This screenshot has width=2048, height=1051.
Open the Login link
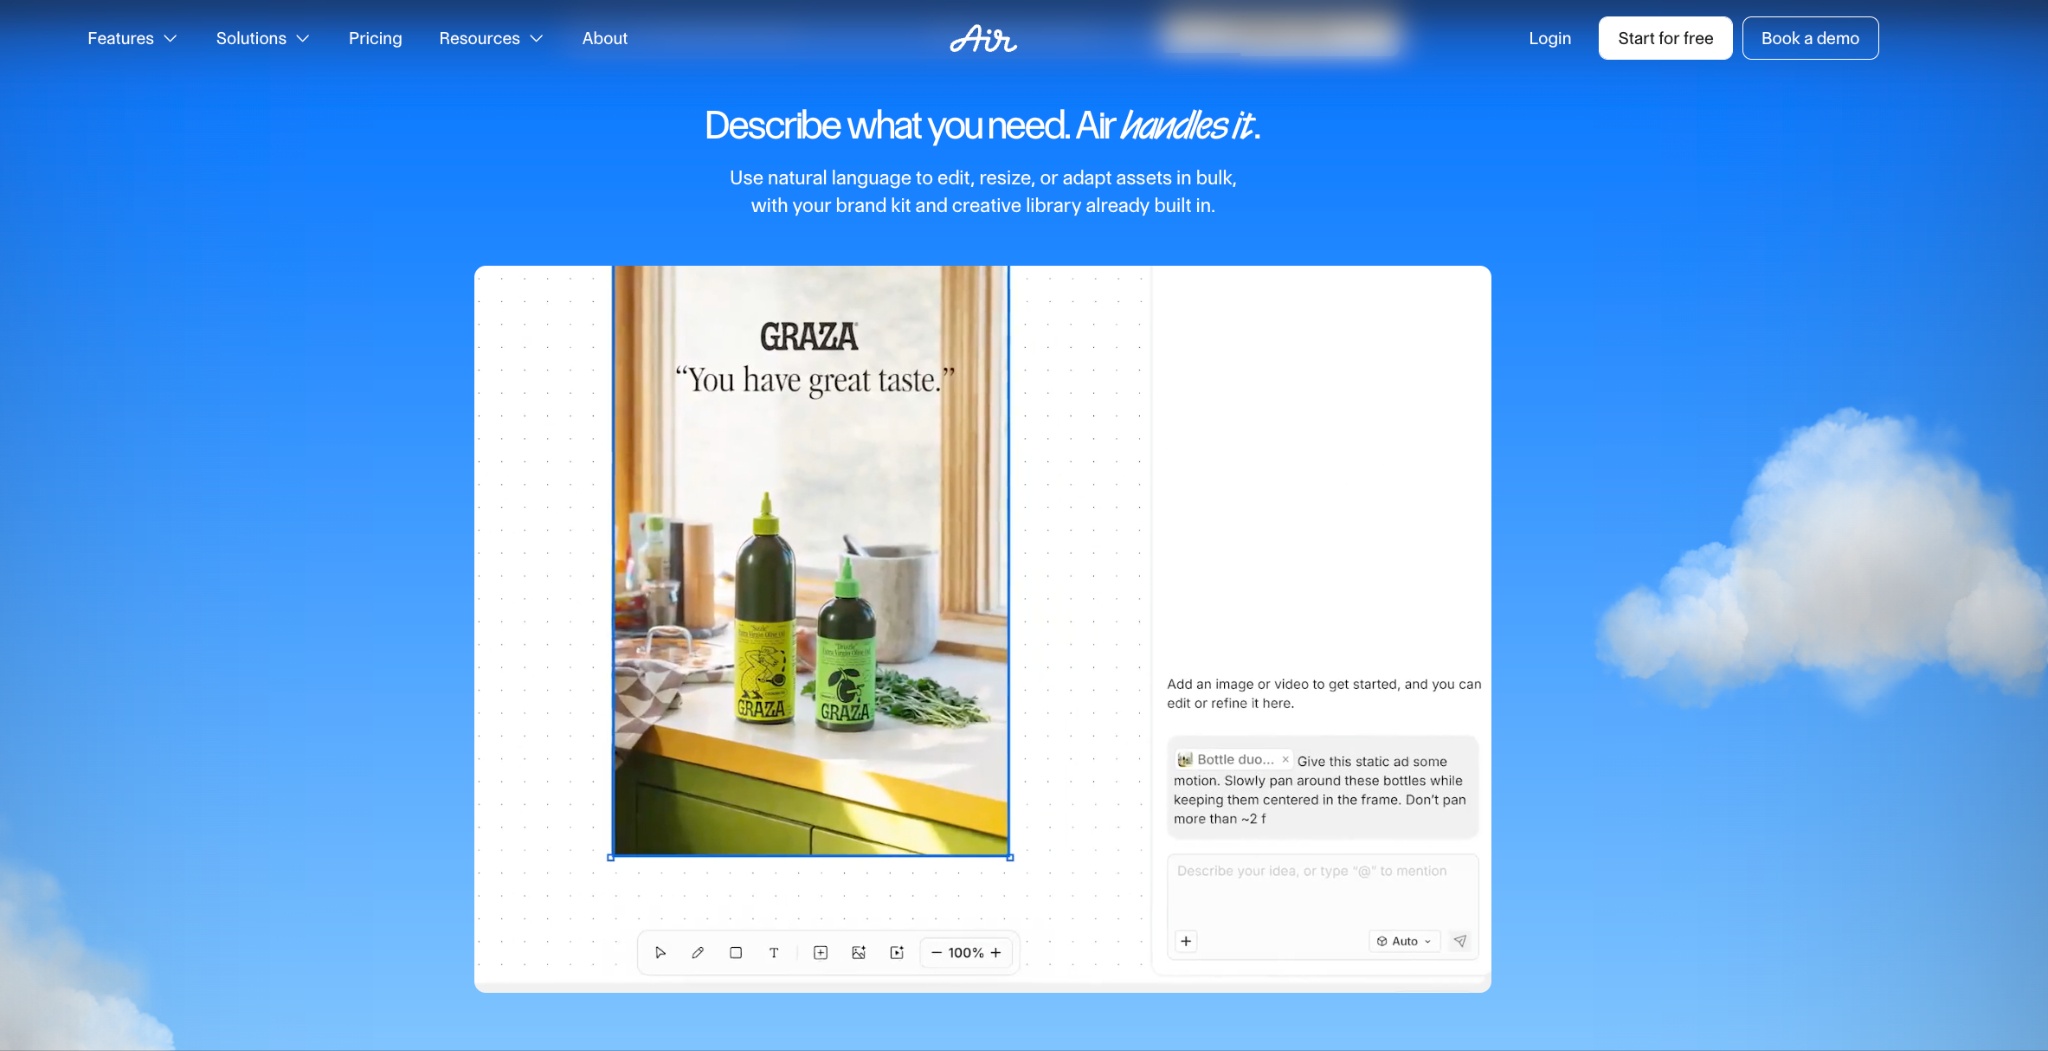click(1550, 38)
